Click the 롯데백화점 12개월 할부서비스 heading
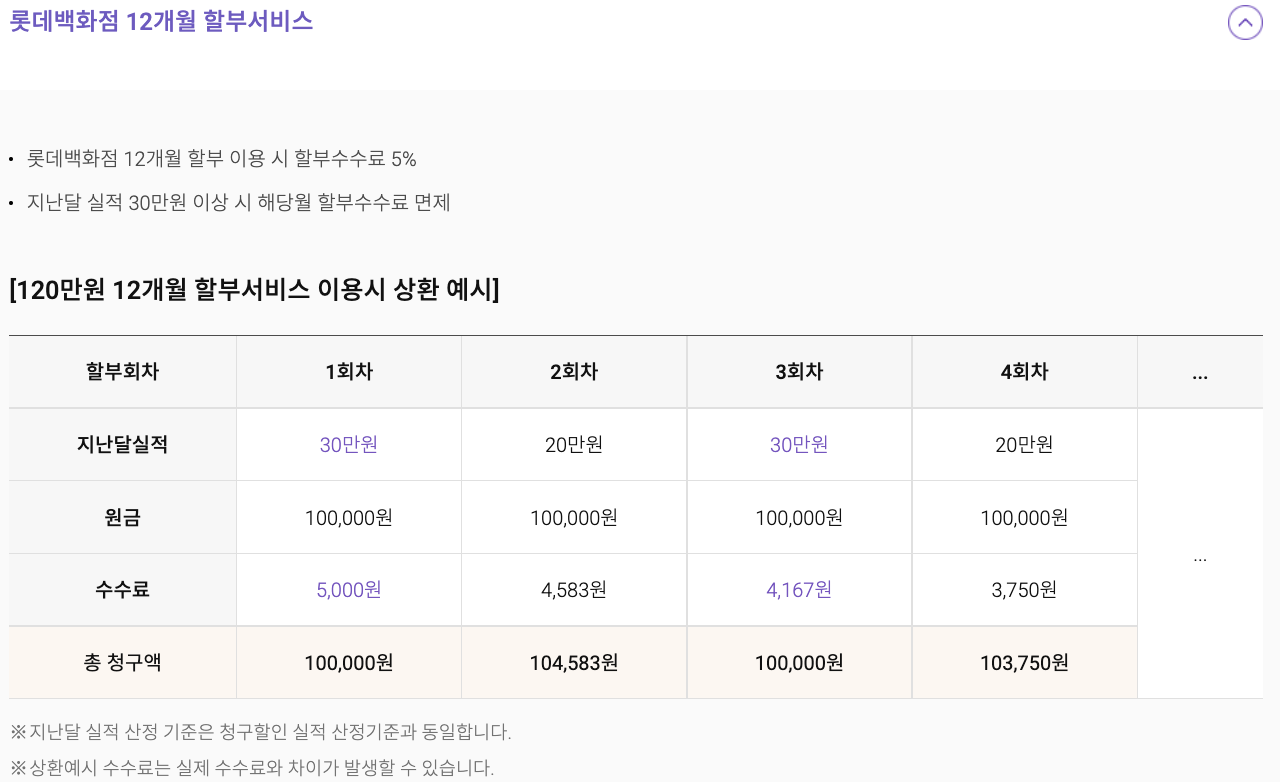Viewport: 1280px width, 782px height. [161, 21]
